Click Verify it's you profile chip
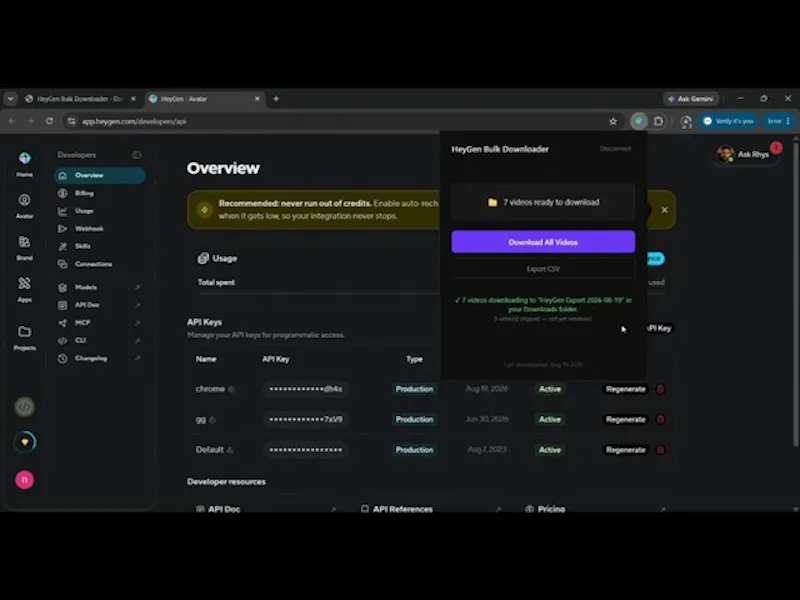 pyautogui.click(x=728, y=121)
